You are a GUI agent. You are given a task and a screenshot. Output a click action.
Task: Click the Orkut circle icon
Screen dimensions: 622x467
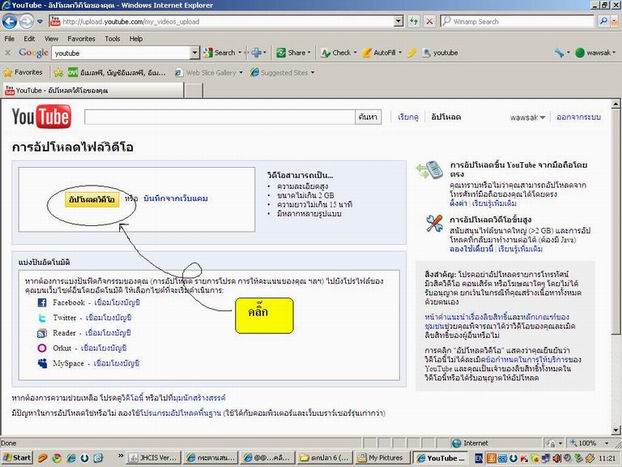pos(42,348)
